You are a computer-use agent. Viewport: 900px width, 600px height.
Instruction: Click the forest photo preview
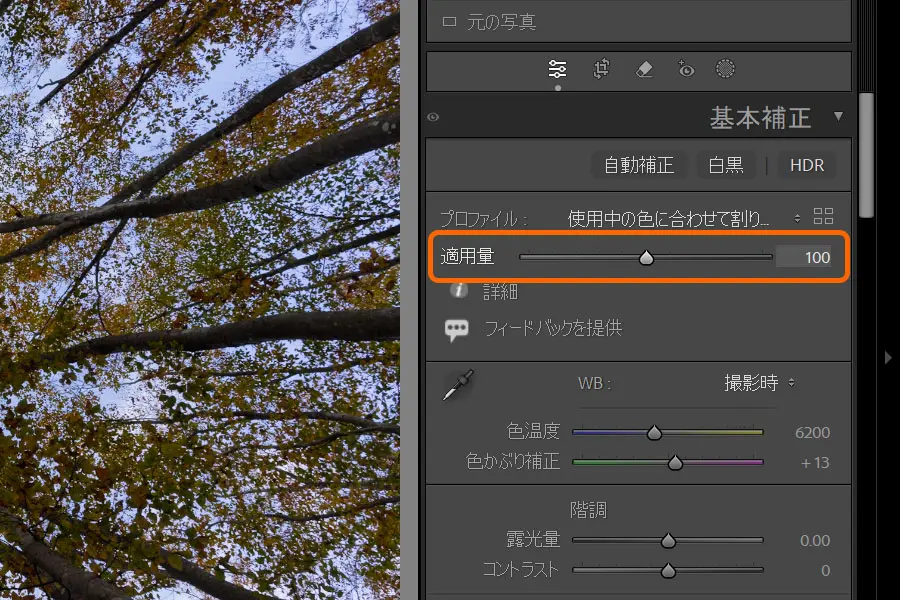pos(200,300)
